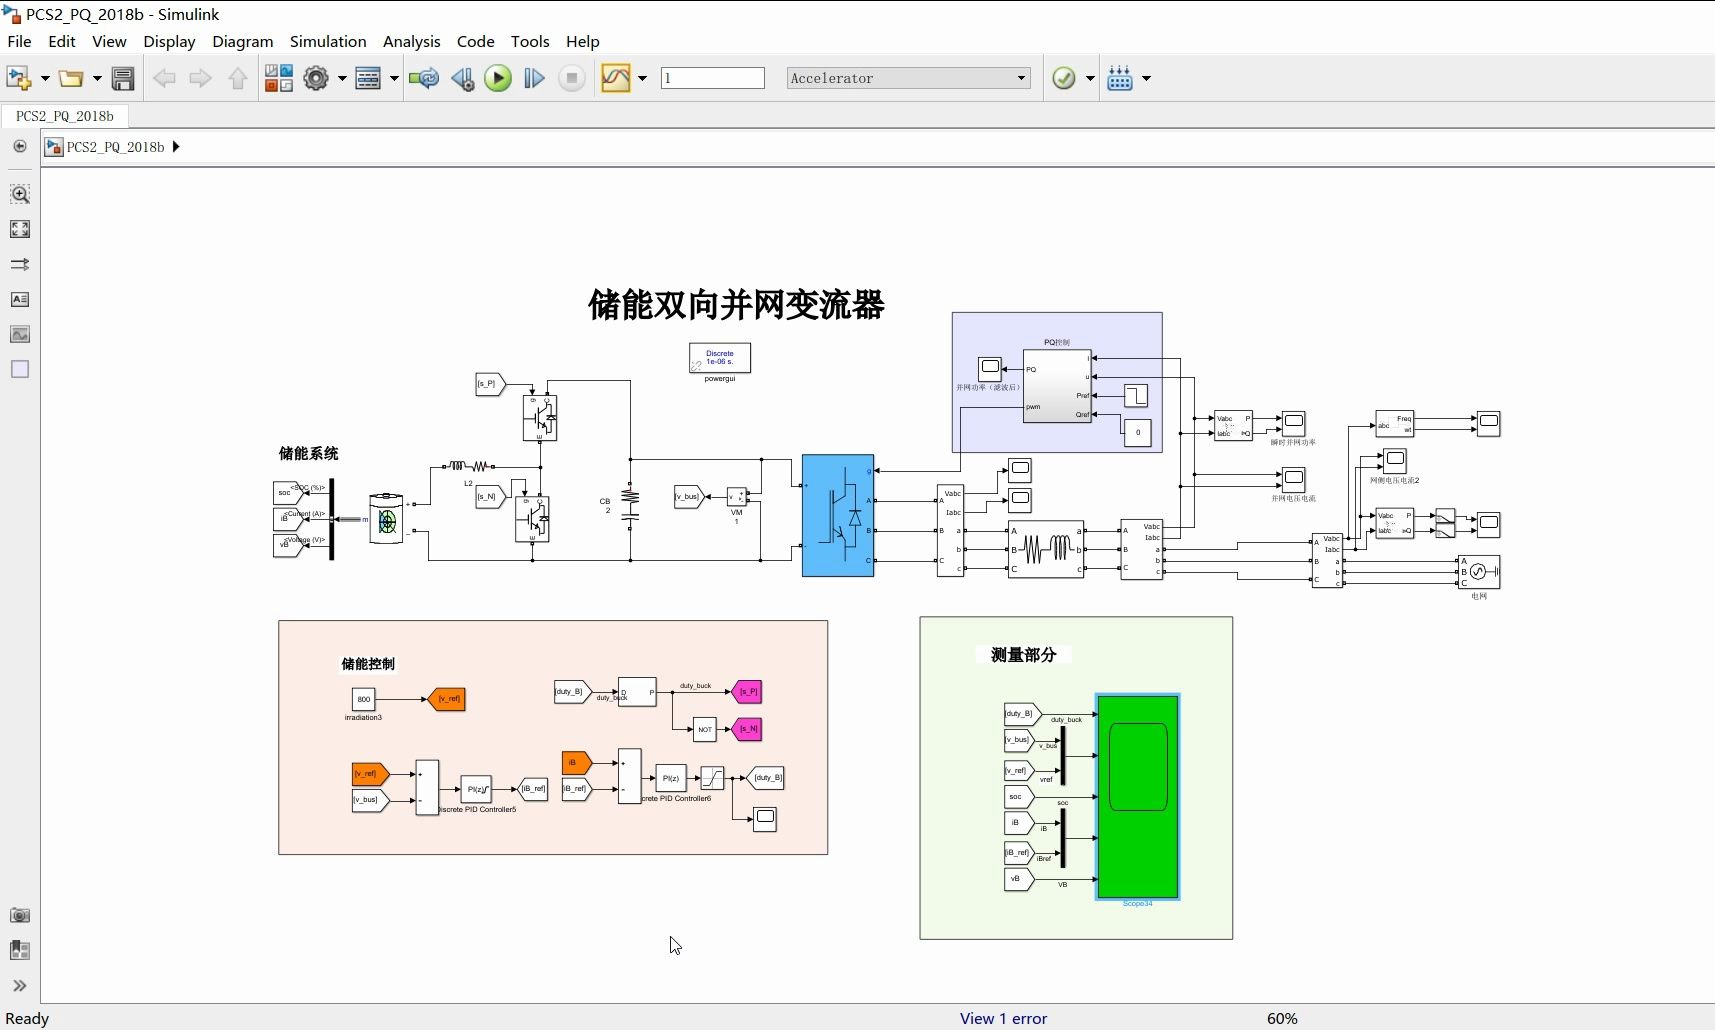Click the Viewmarks icon in palette
The image size is (1715, 1030).
tap(19, 950)
